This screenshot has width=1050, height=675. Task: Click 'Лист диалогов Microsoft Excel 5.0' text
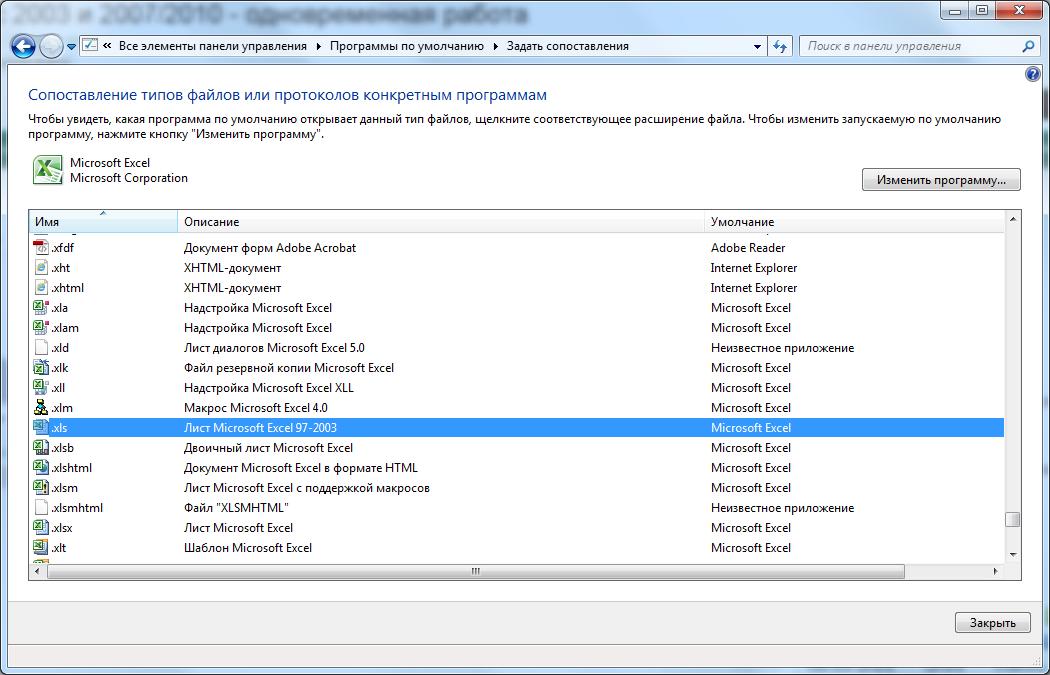(x=274, y=348)
